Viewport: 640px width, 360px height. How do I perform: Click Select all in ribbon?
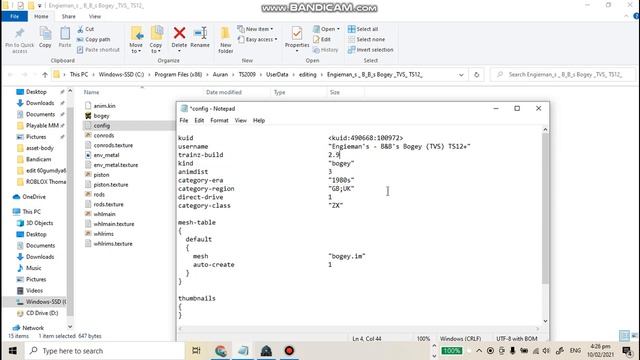click(363, 29)
